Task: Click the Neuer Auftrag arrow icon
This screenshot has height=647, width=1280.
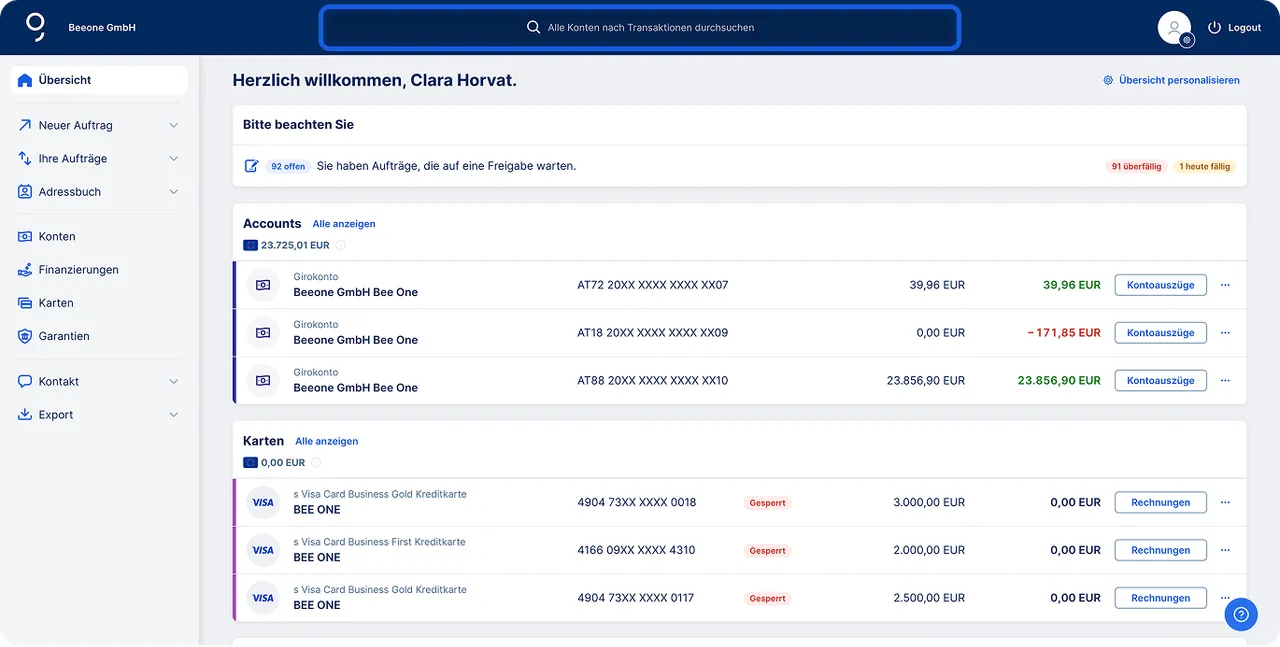Action: (25, 125)
